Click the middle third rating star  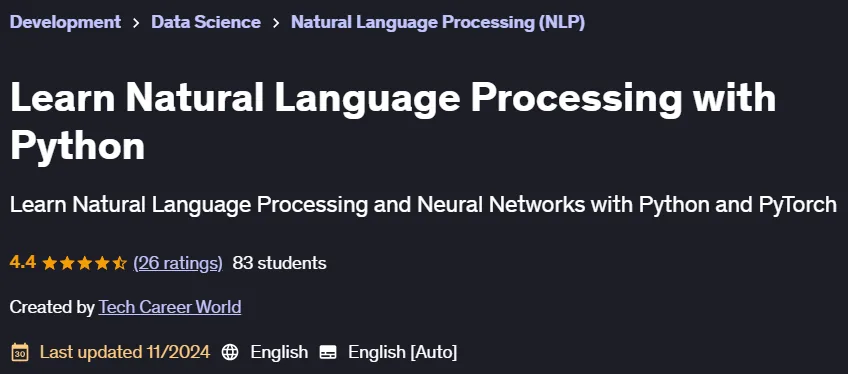pos(84,263)
